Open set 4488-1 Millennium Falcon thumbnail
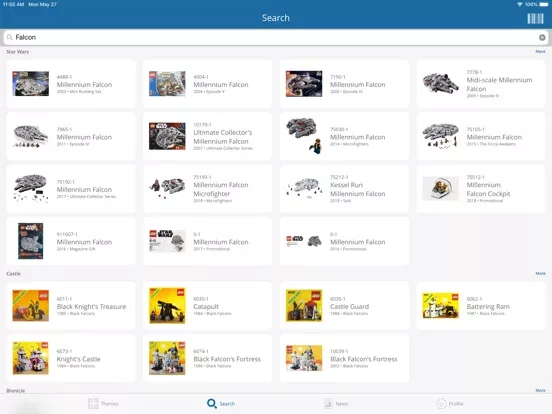This screenshot has width=552, height=414. coord(31,83)
